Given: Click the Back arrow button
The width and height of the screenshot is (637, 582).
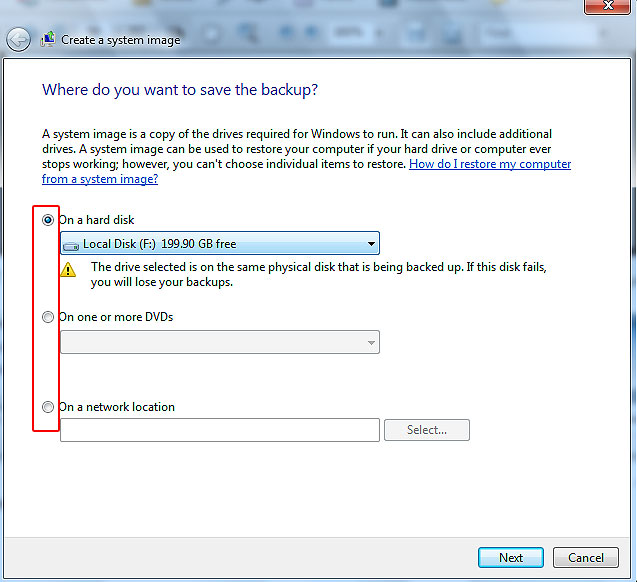Looking at the screenshot, I should tap(18, 40).
